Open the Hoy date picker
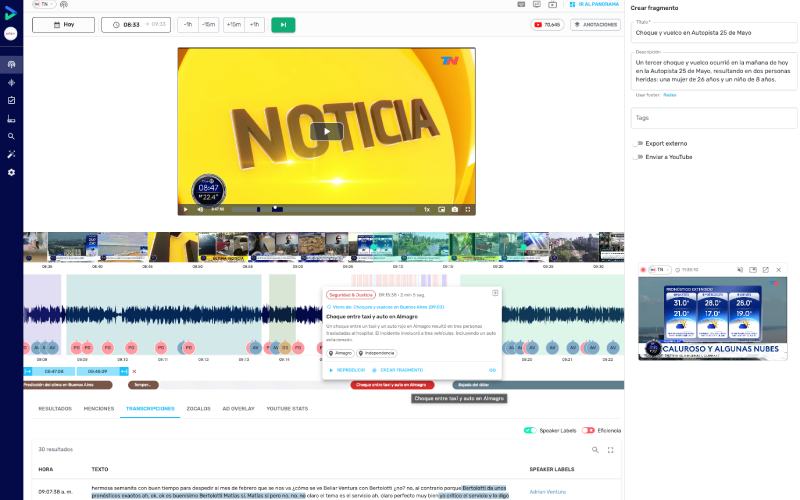The height and width of the screenshot is (500, 800). coord(63,24)
